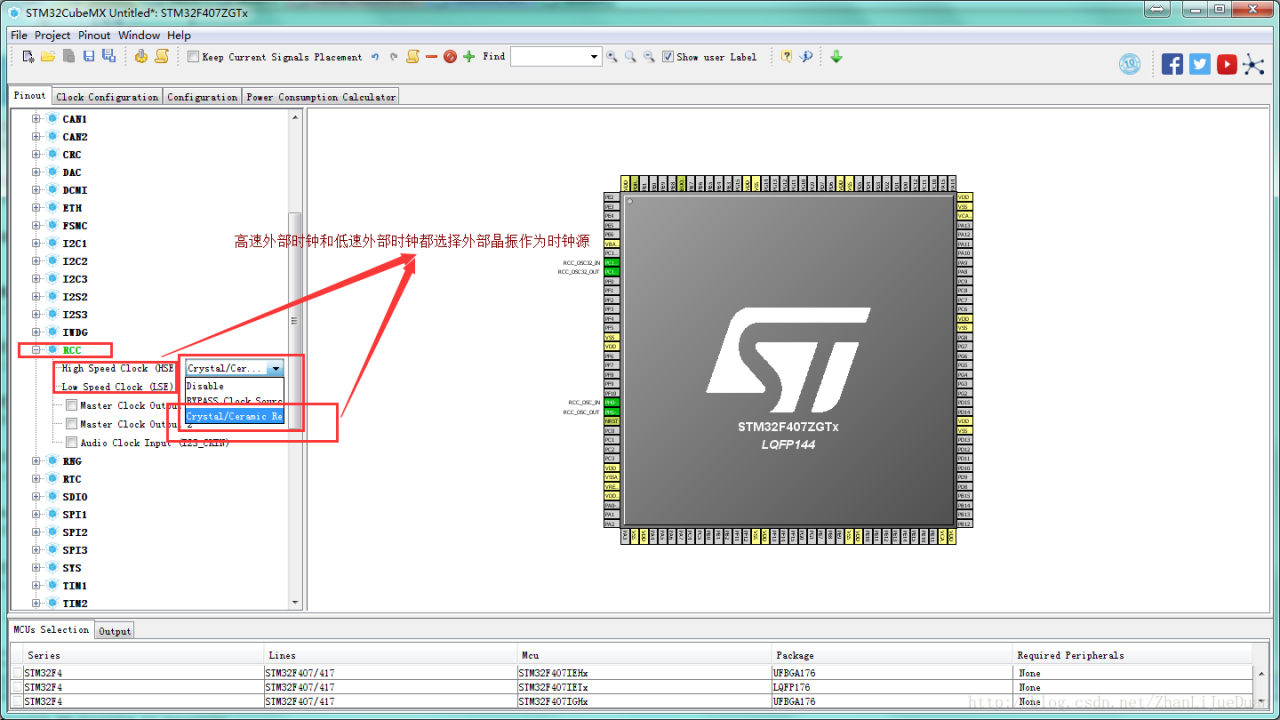Select the SPI1 tree item label

point(75,514)
